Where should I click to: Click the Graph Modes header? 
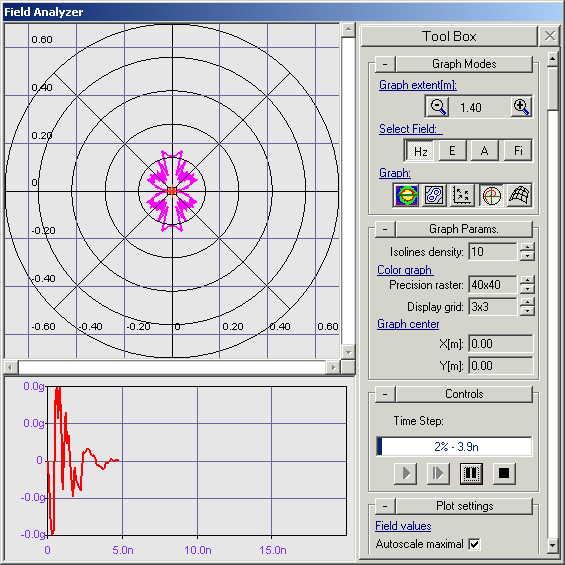(464, 64)
